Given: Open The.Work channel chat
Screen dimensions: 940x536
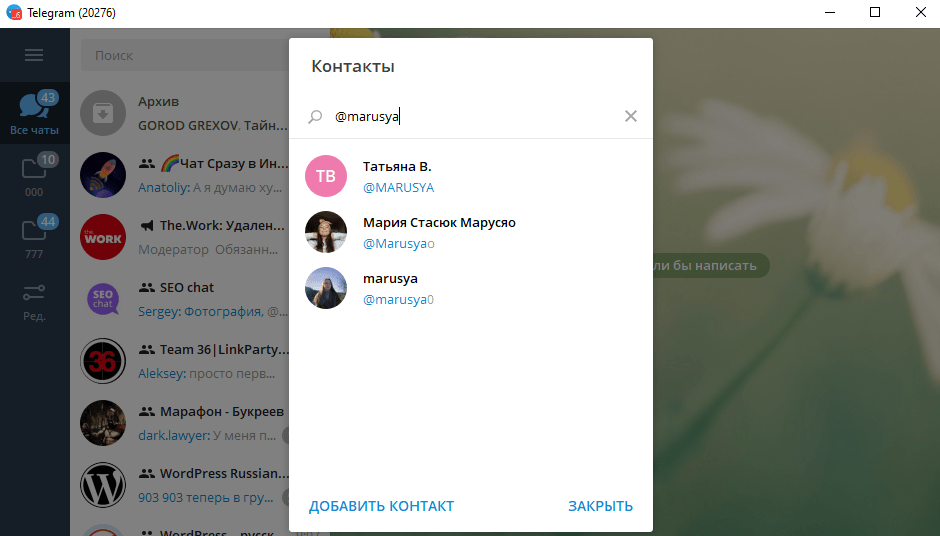Looking at the screenshot, I should pyautogui.click(x=180, y=237).
